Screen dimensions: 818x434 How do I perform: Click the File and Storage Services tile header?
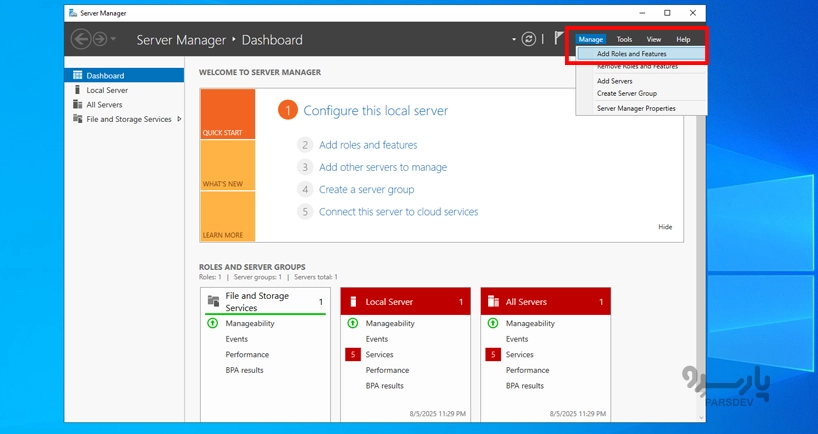point(265,302)
